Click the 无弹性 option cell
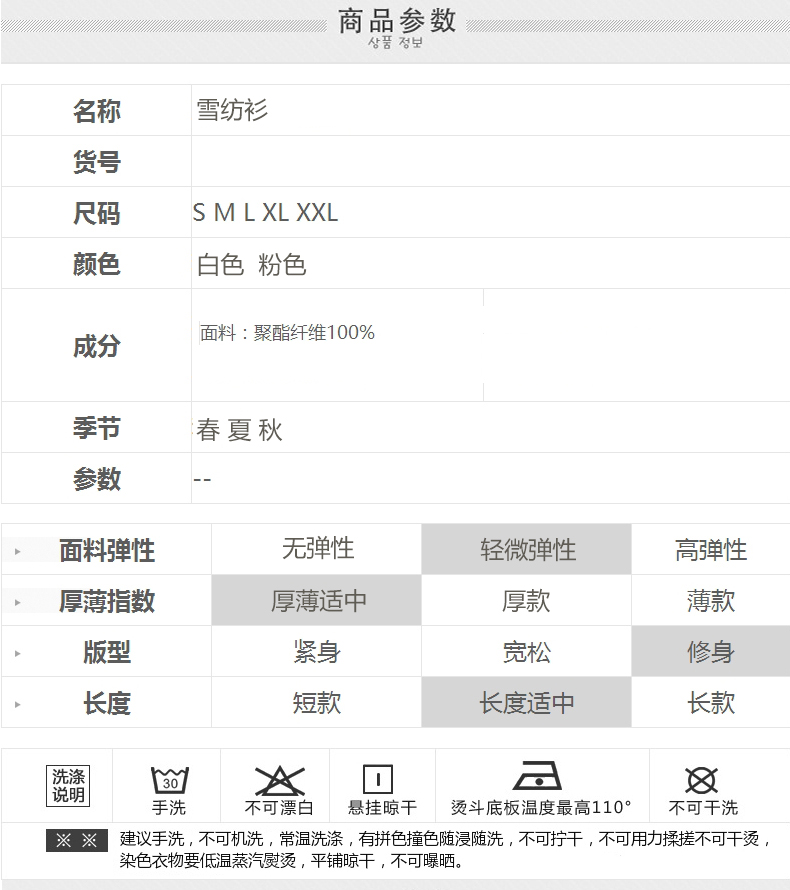 point(317,550)
